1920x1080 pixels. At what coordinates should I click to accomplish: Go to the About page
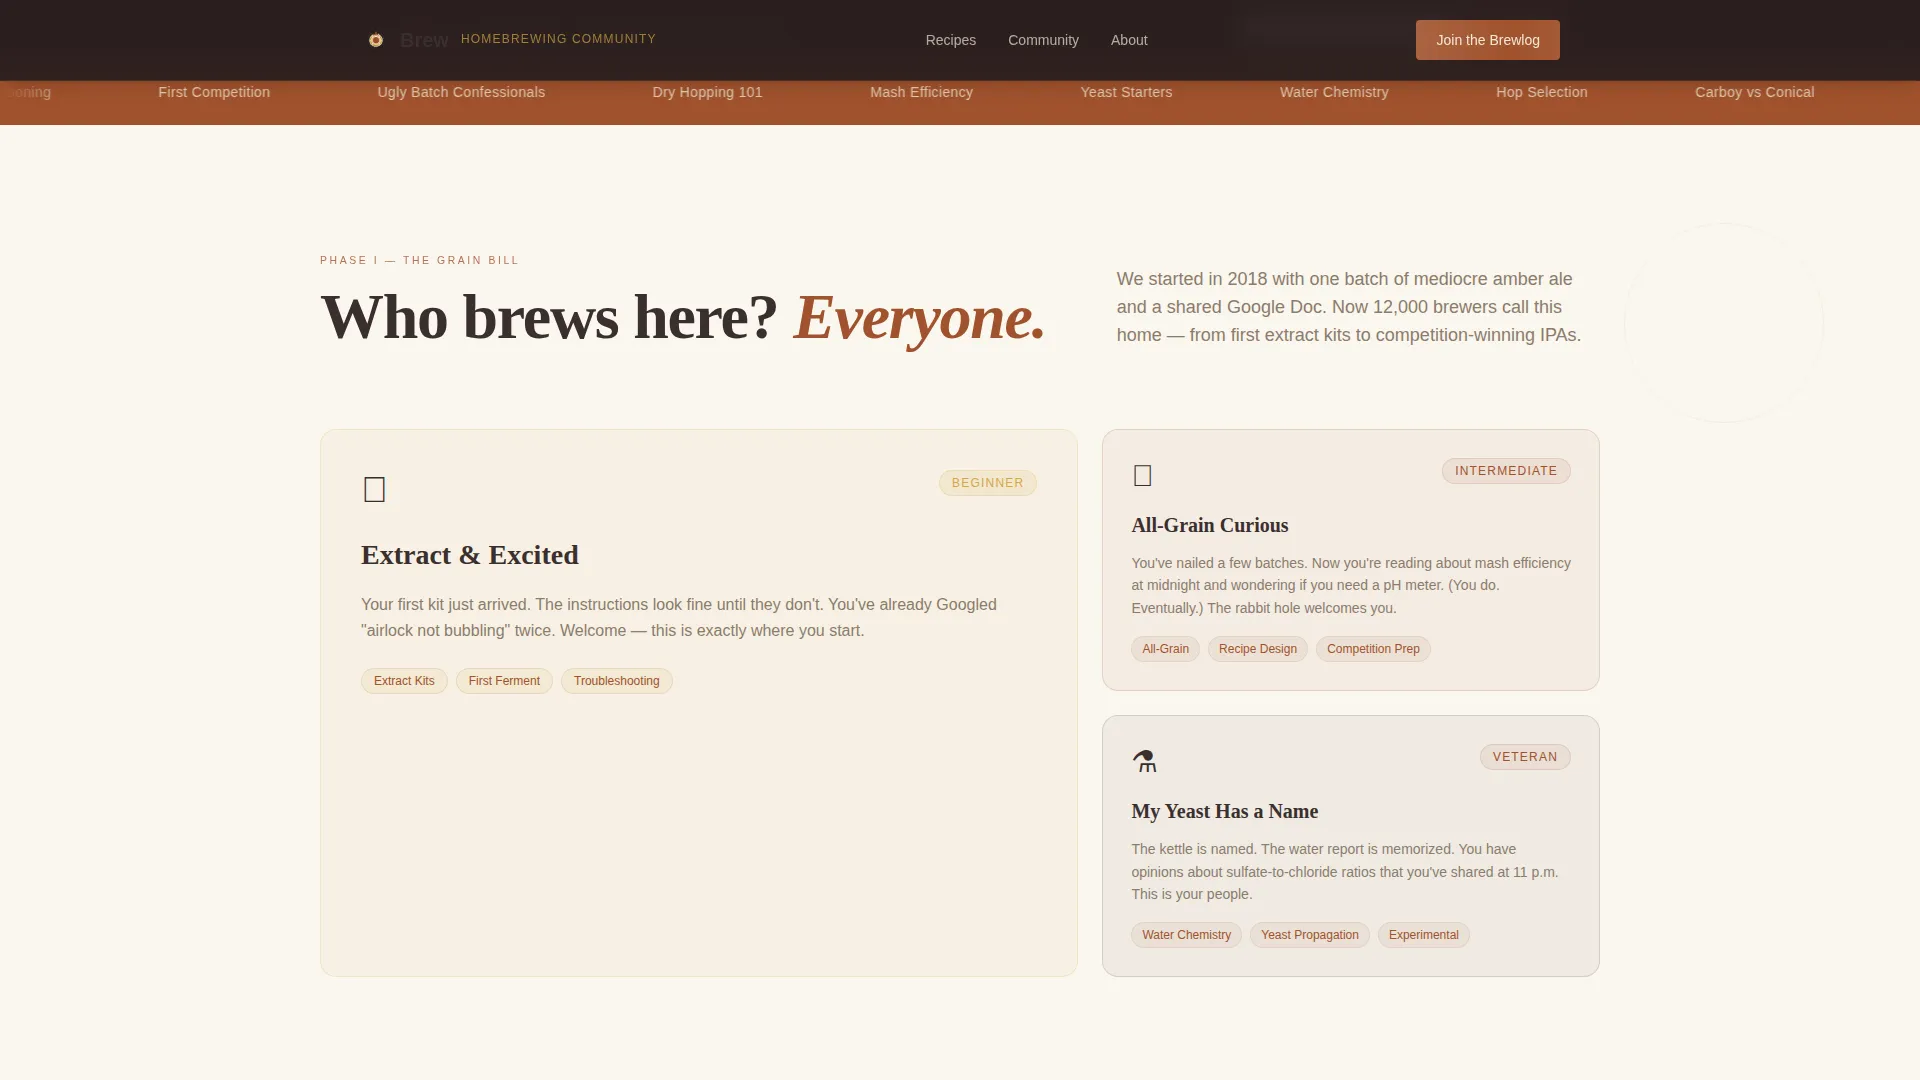pyautogui.click(x=1129, y=40)
